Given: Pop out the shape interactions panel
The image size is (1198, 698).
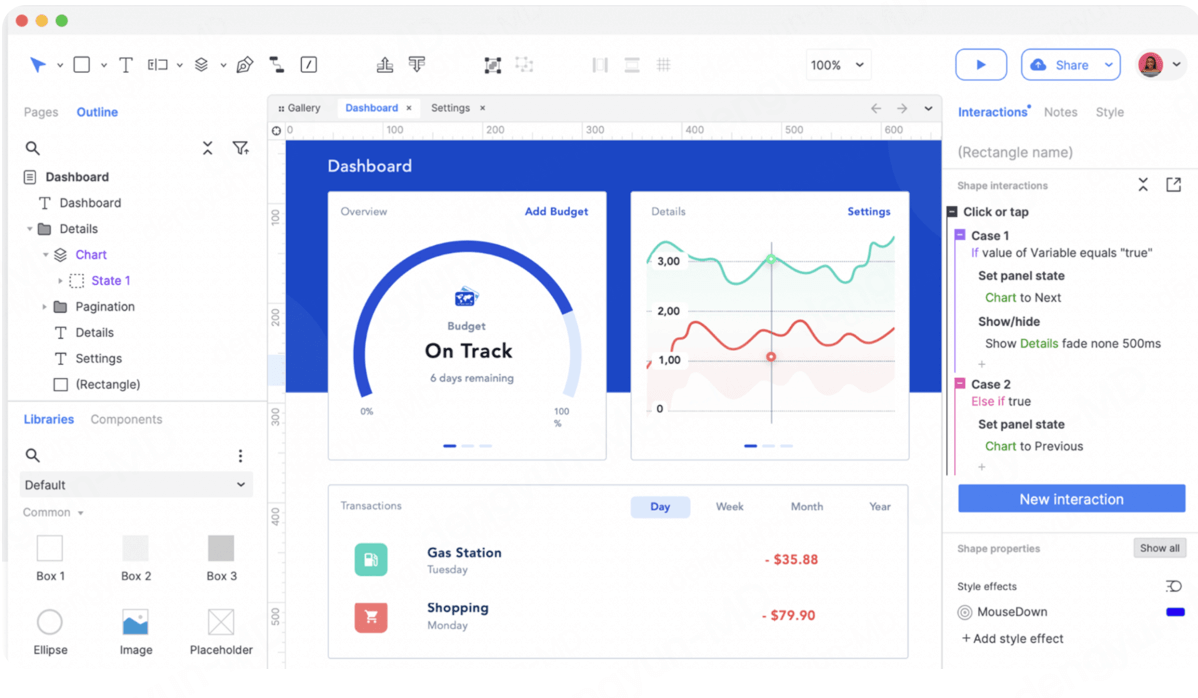Looking at the screenshot, I should pos(1173,185).
